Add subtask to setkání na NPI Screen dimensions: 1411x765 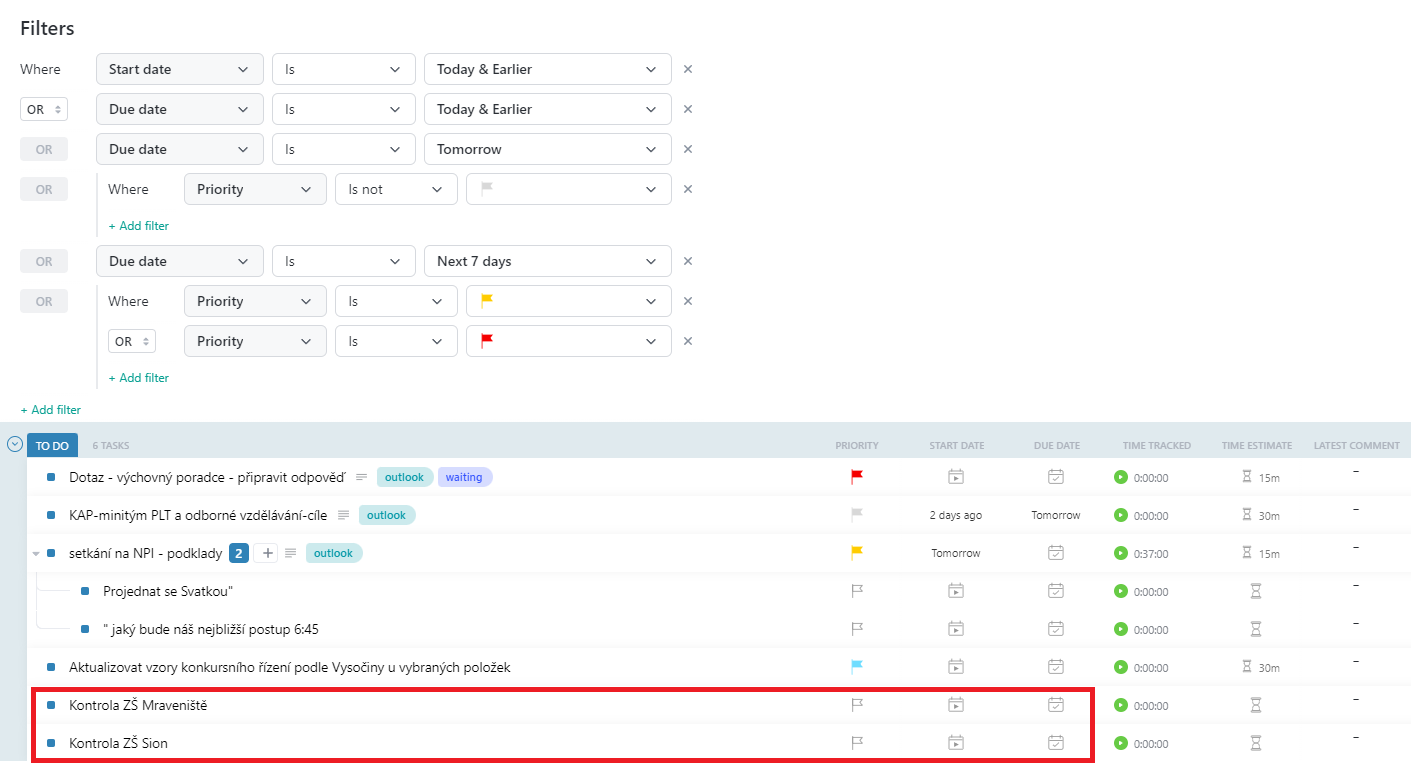coord(267,553)
